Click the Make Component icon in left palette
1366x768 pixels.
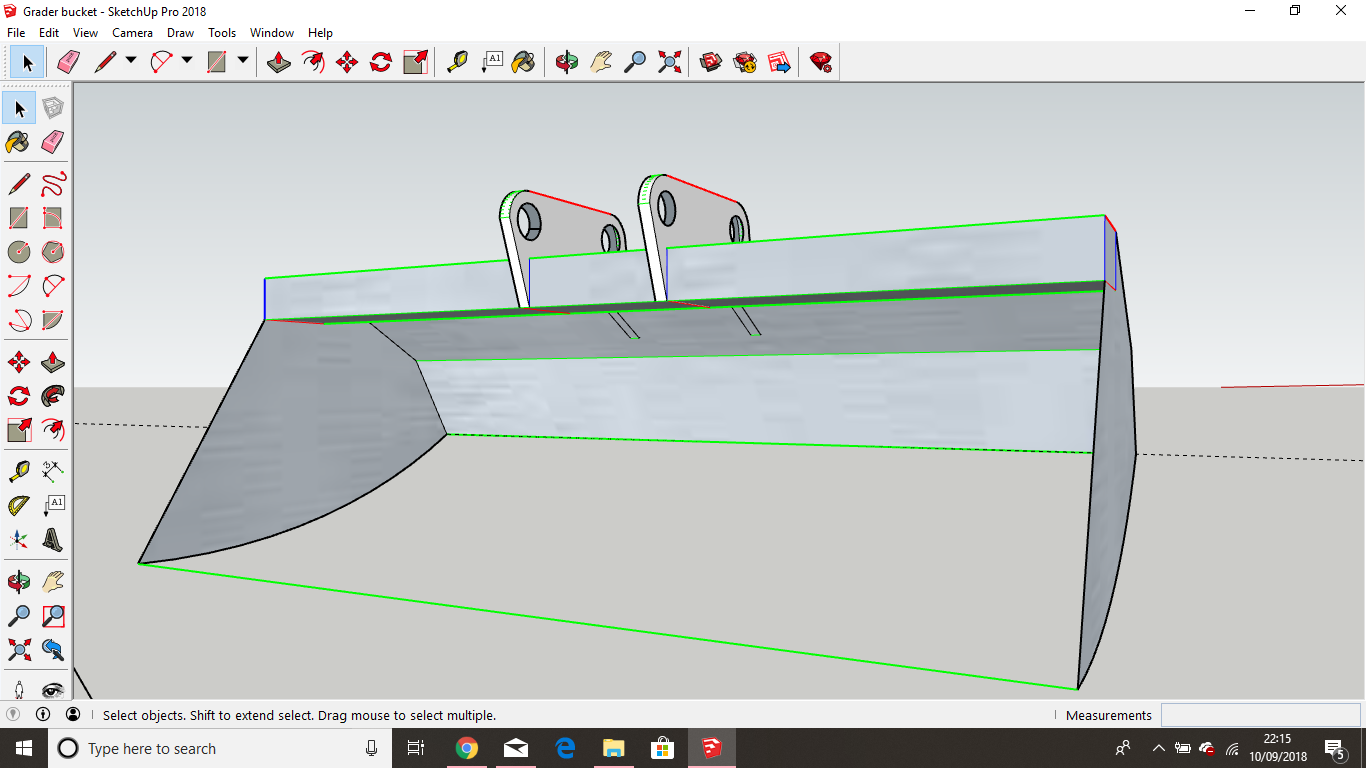[x=53, y=108]
